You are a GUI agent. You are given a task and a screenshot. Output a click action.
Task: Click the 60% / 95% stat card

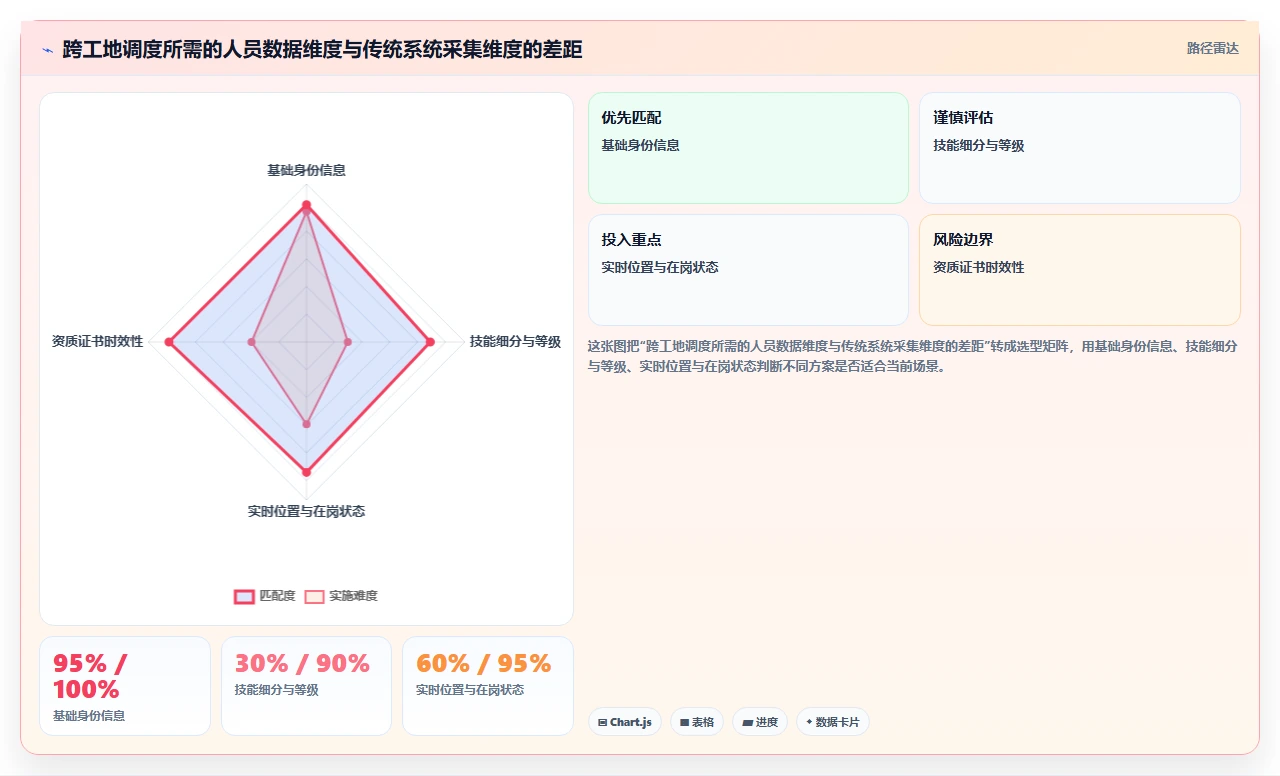pos(488,686)
